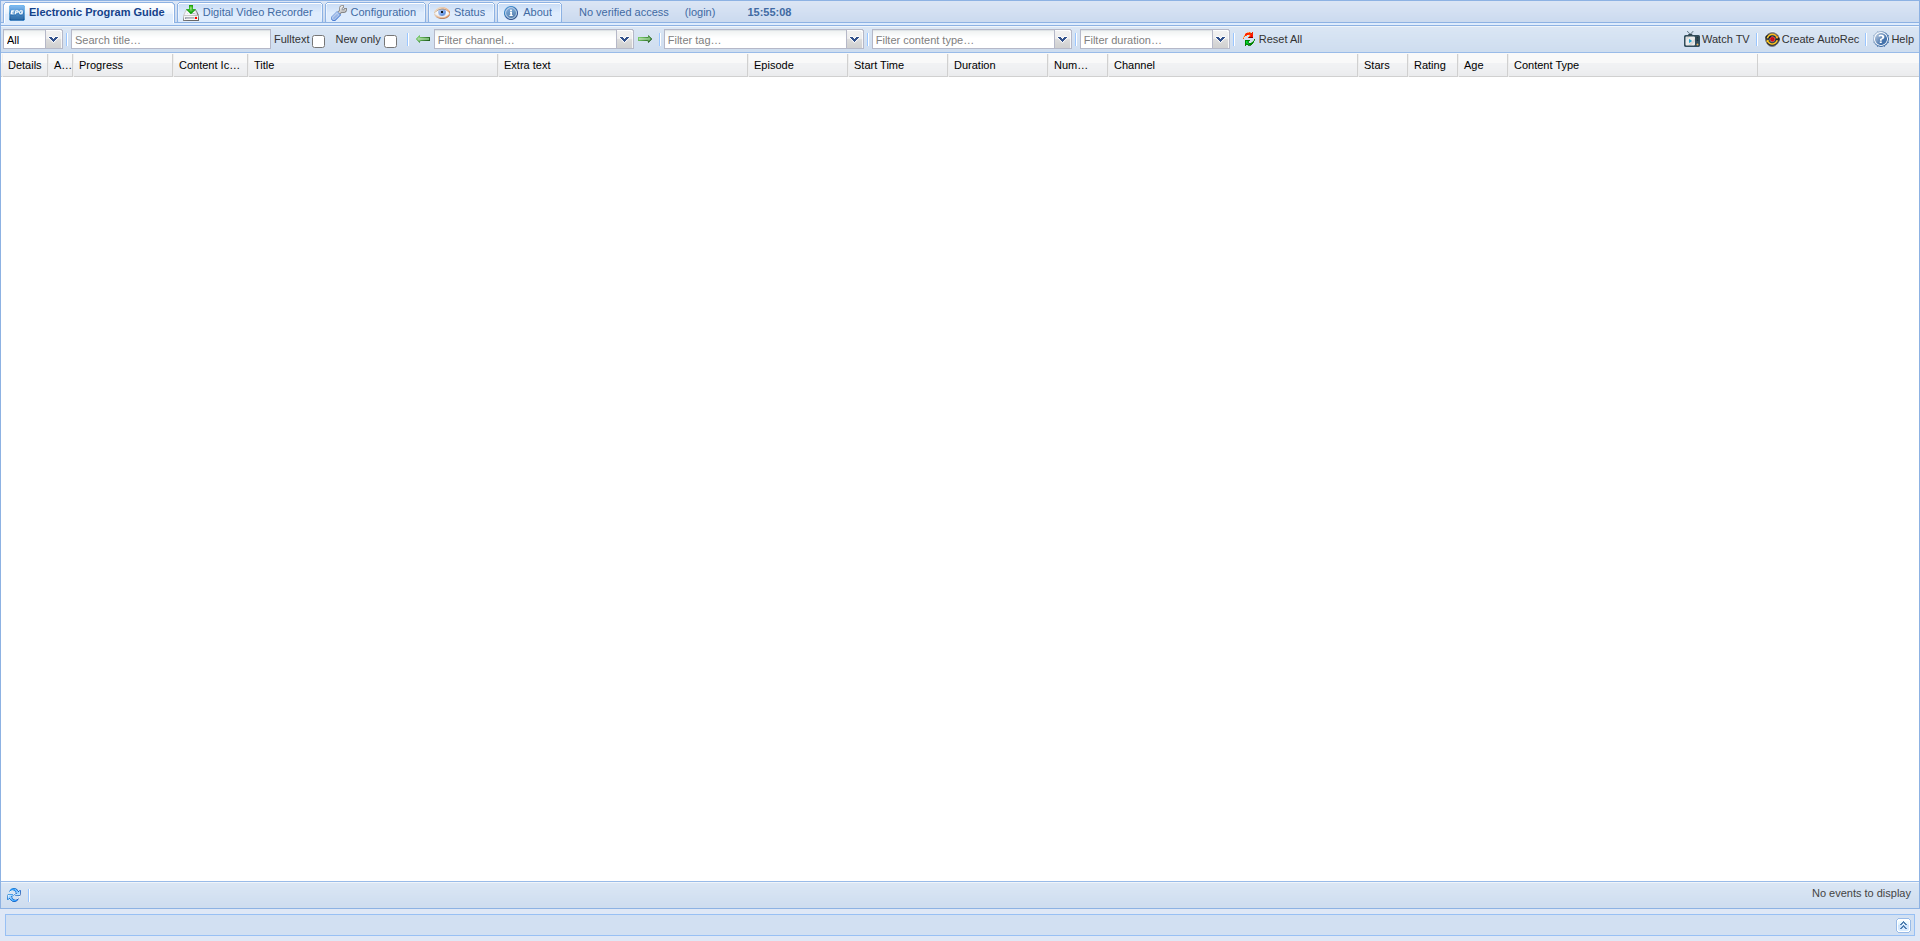Select previous channel with left green arrow

pos(423,39)
